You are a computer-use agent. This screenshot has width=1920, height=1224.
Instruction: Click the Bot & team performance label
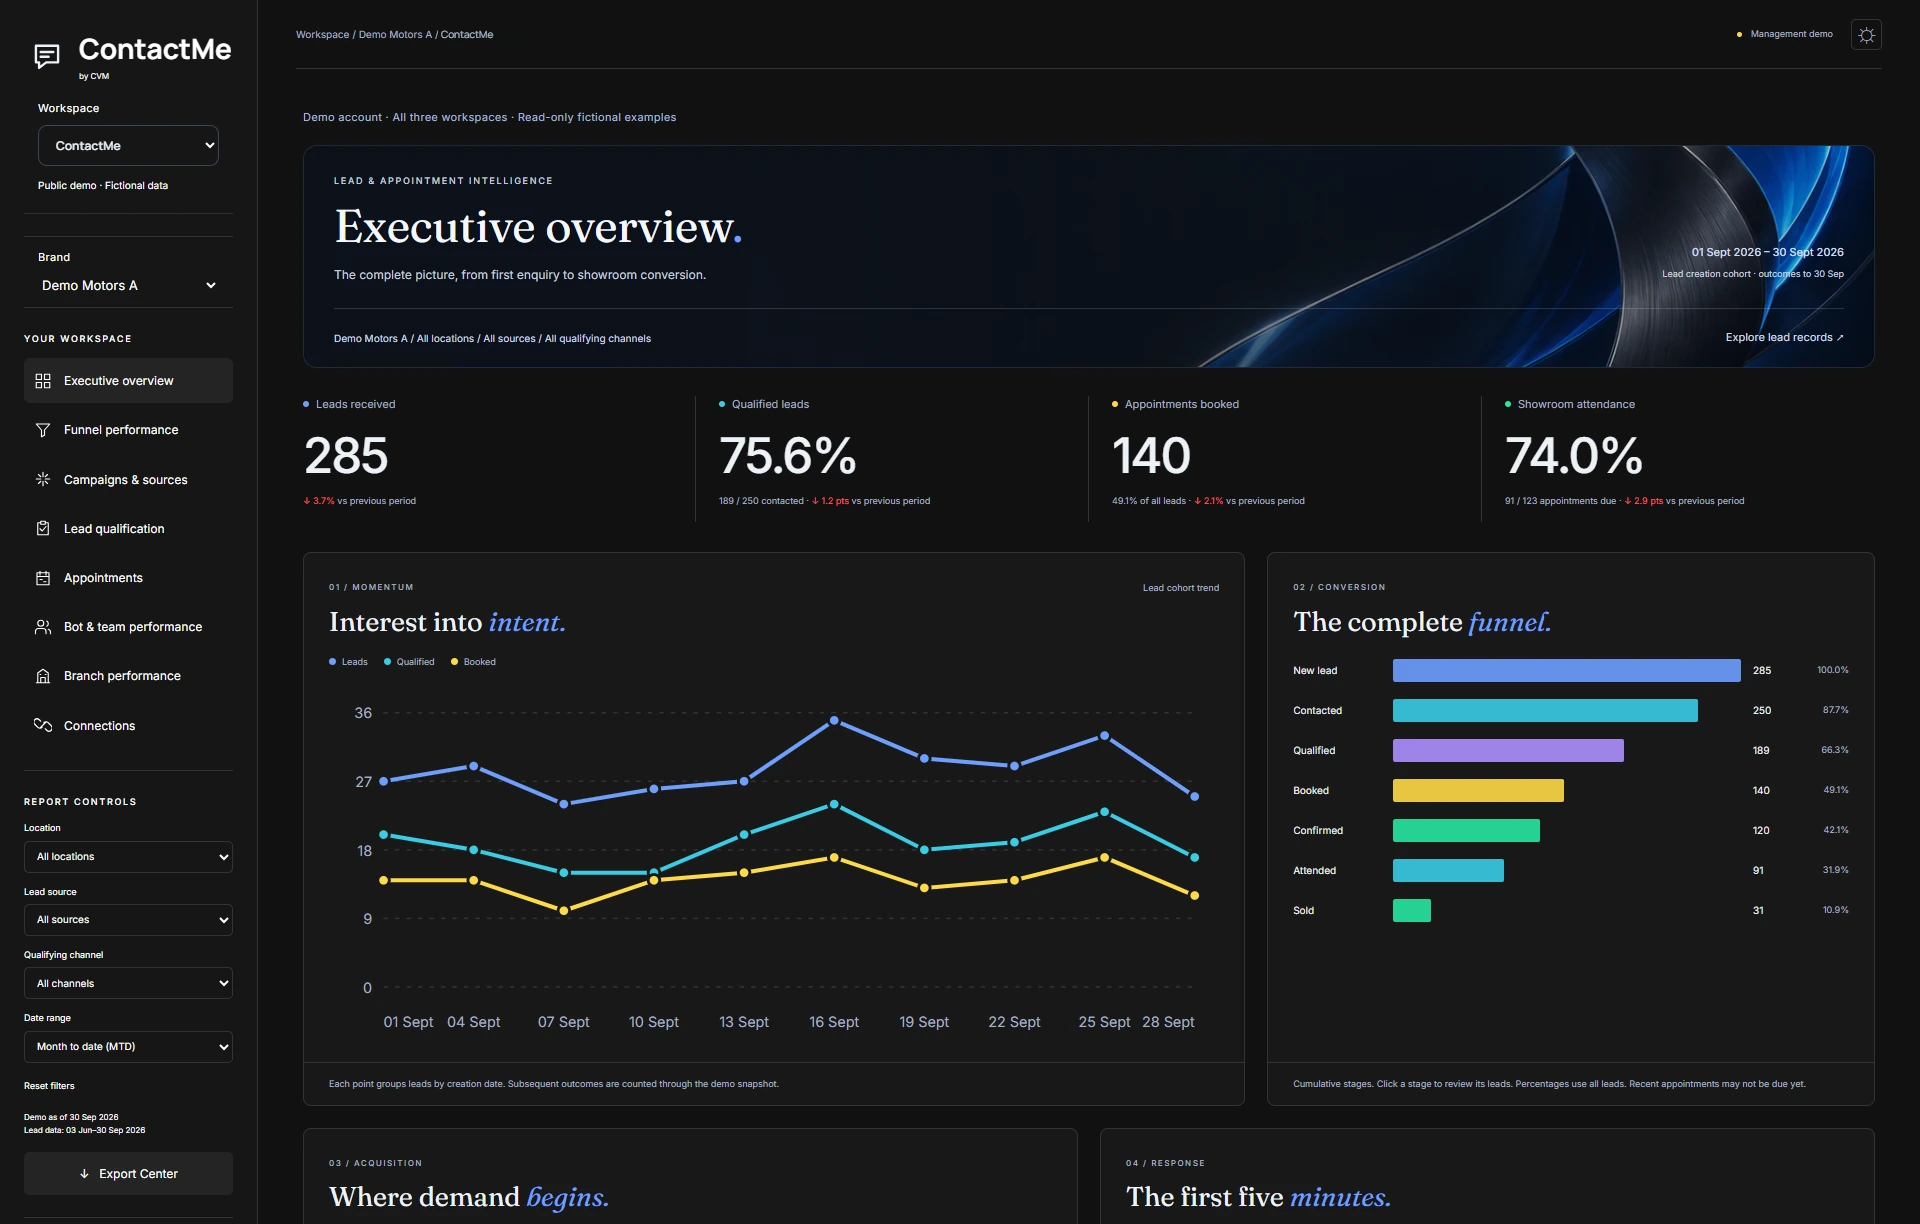(133, 627)
